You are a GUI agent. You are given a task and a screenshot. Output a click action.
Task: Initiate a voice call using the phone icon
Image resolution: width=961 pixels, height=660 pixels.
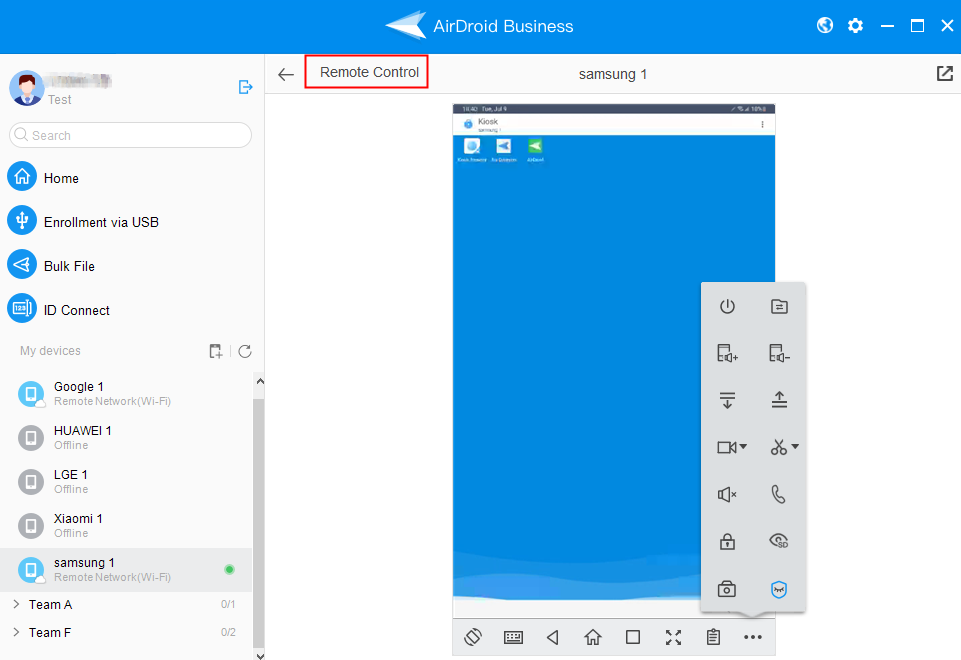779,494
